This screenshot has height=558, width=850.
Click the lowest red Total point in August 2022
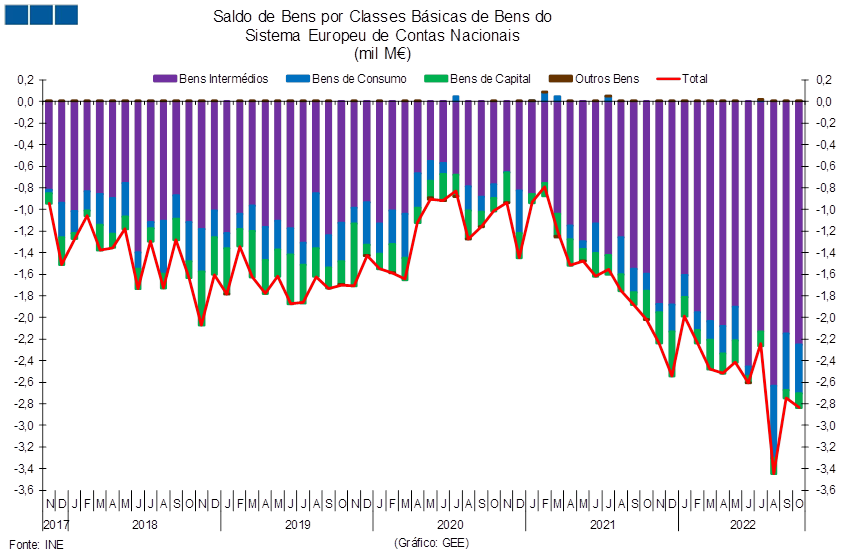pyautogui.click(x=774, y=472)
